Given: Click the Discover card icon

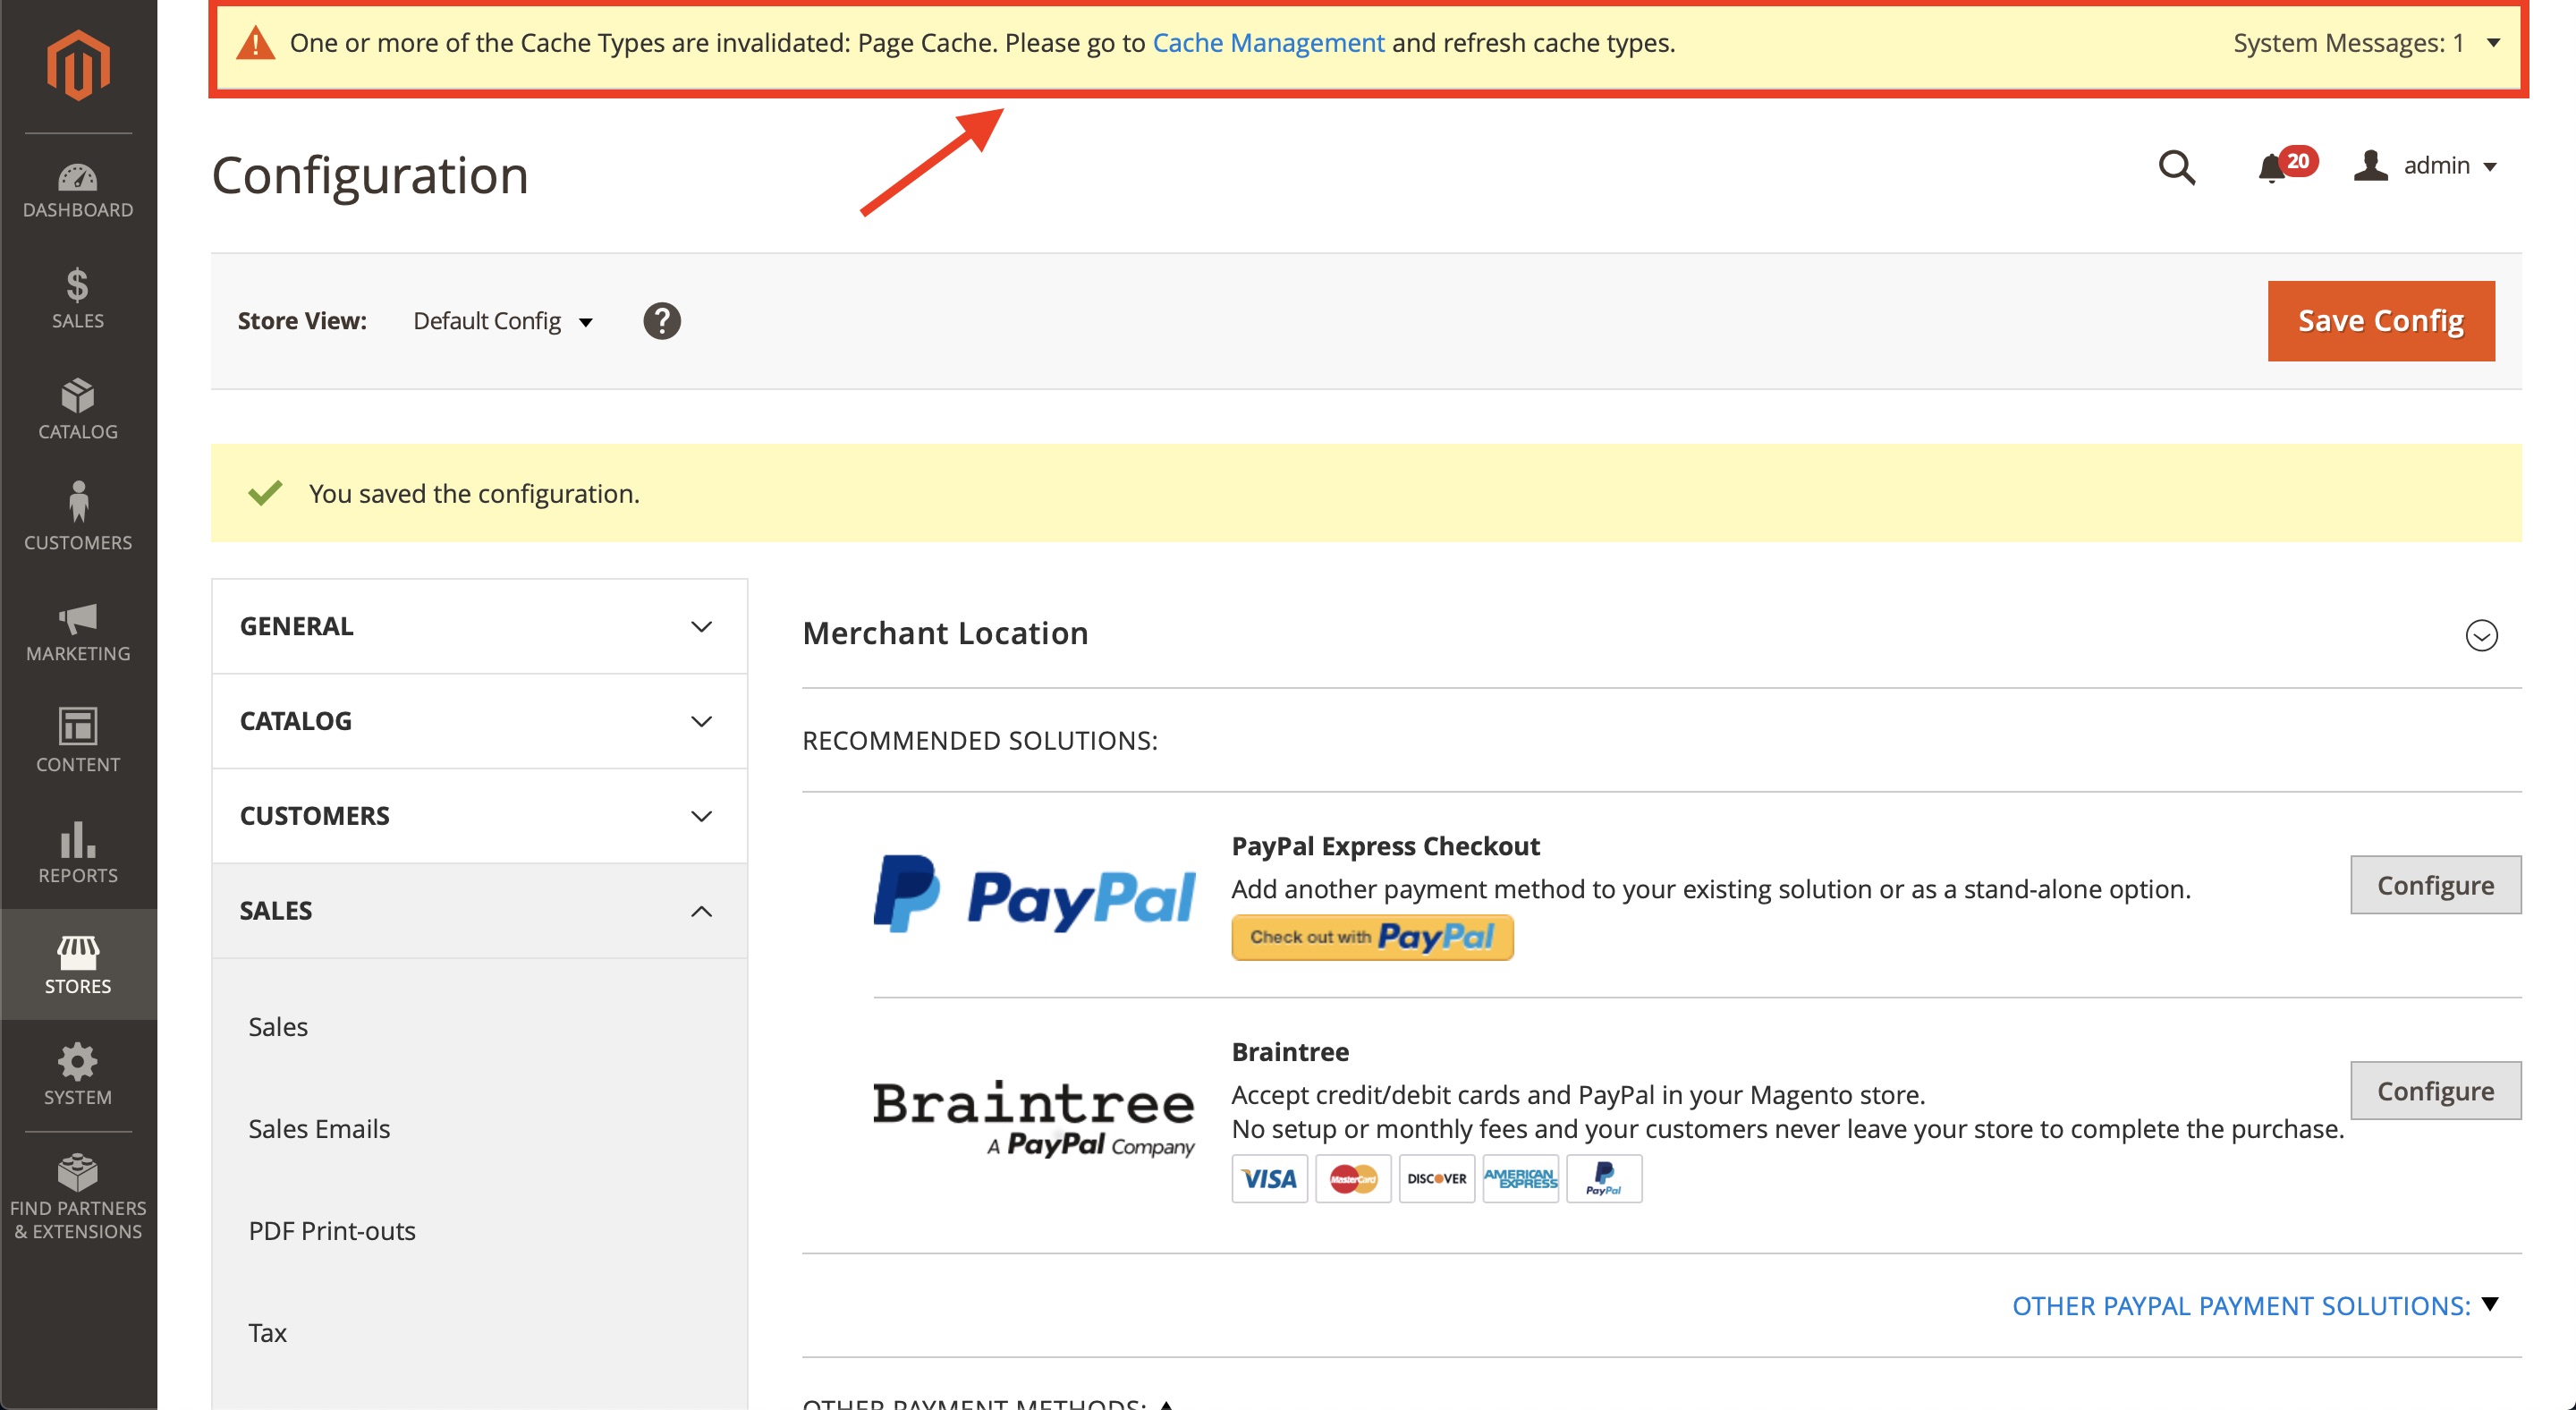Looking at the screenshot, I should [1437, 1179].
